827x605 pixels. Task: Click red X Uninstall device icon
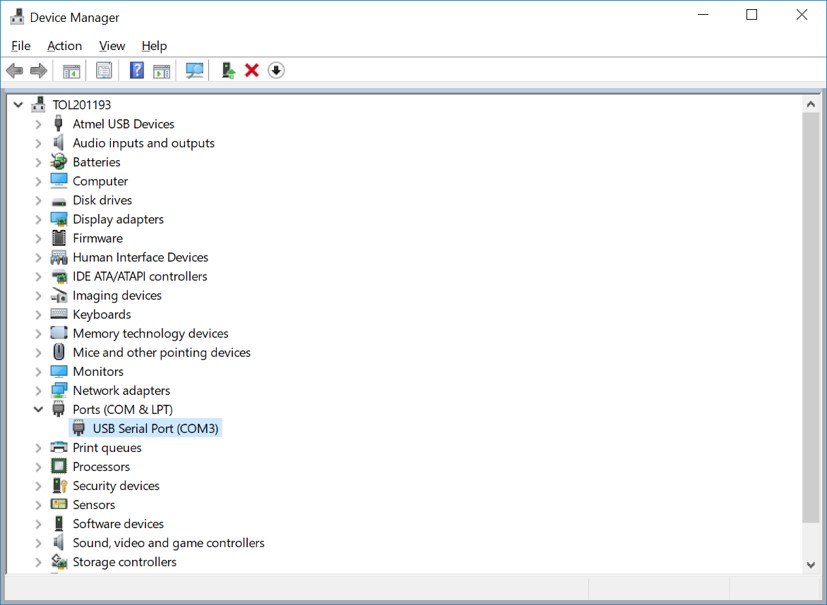[252, 70]
